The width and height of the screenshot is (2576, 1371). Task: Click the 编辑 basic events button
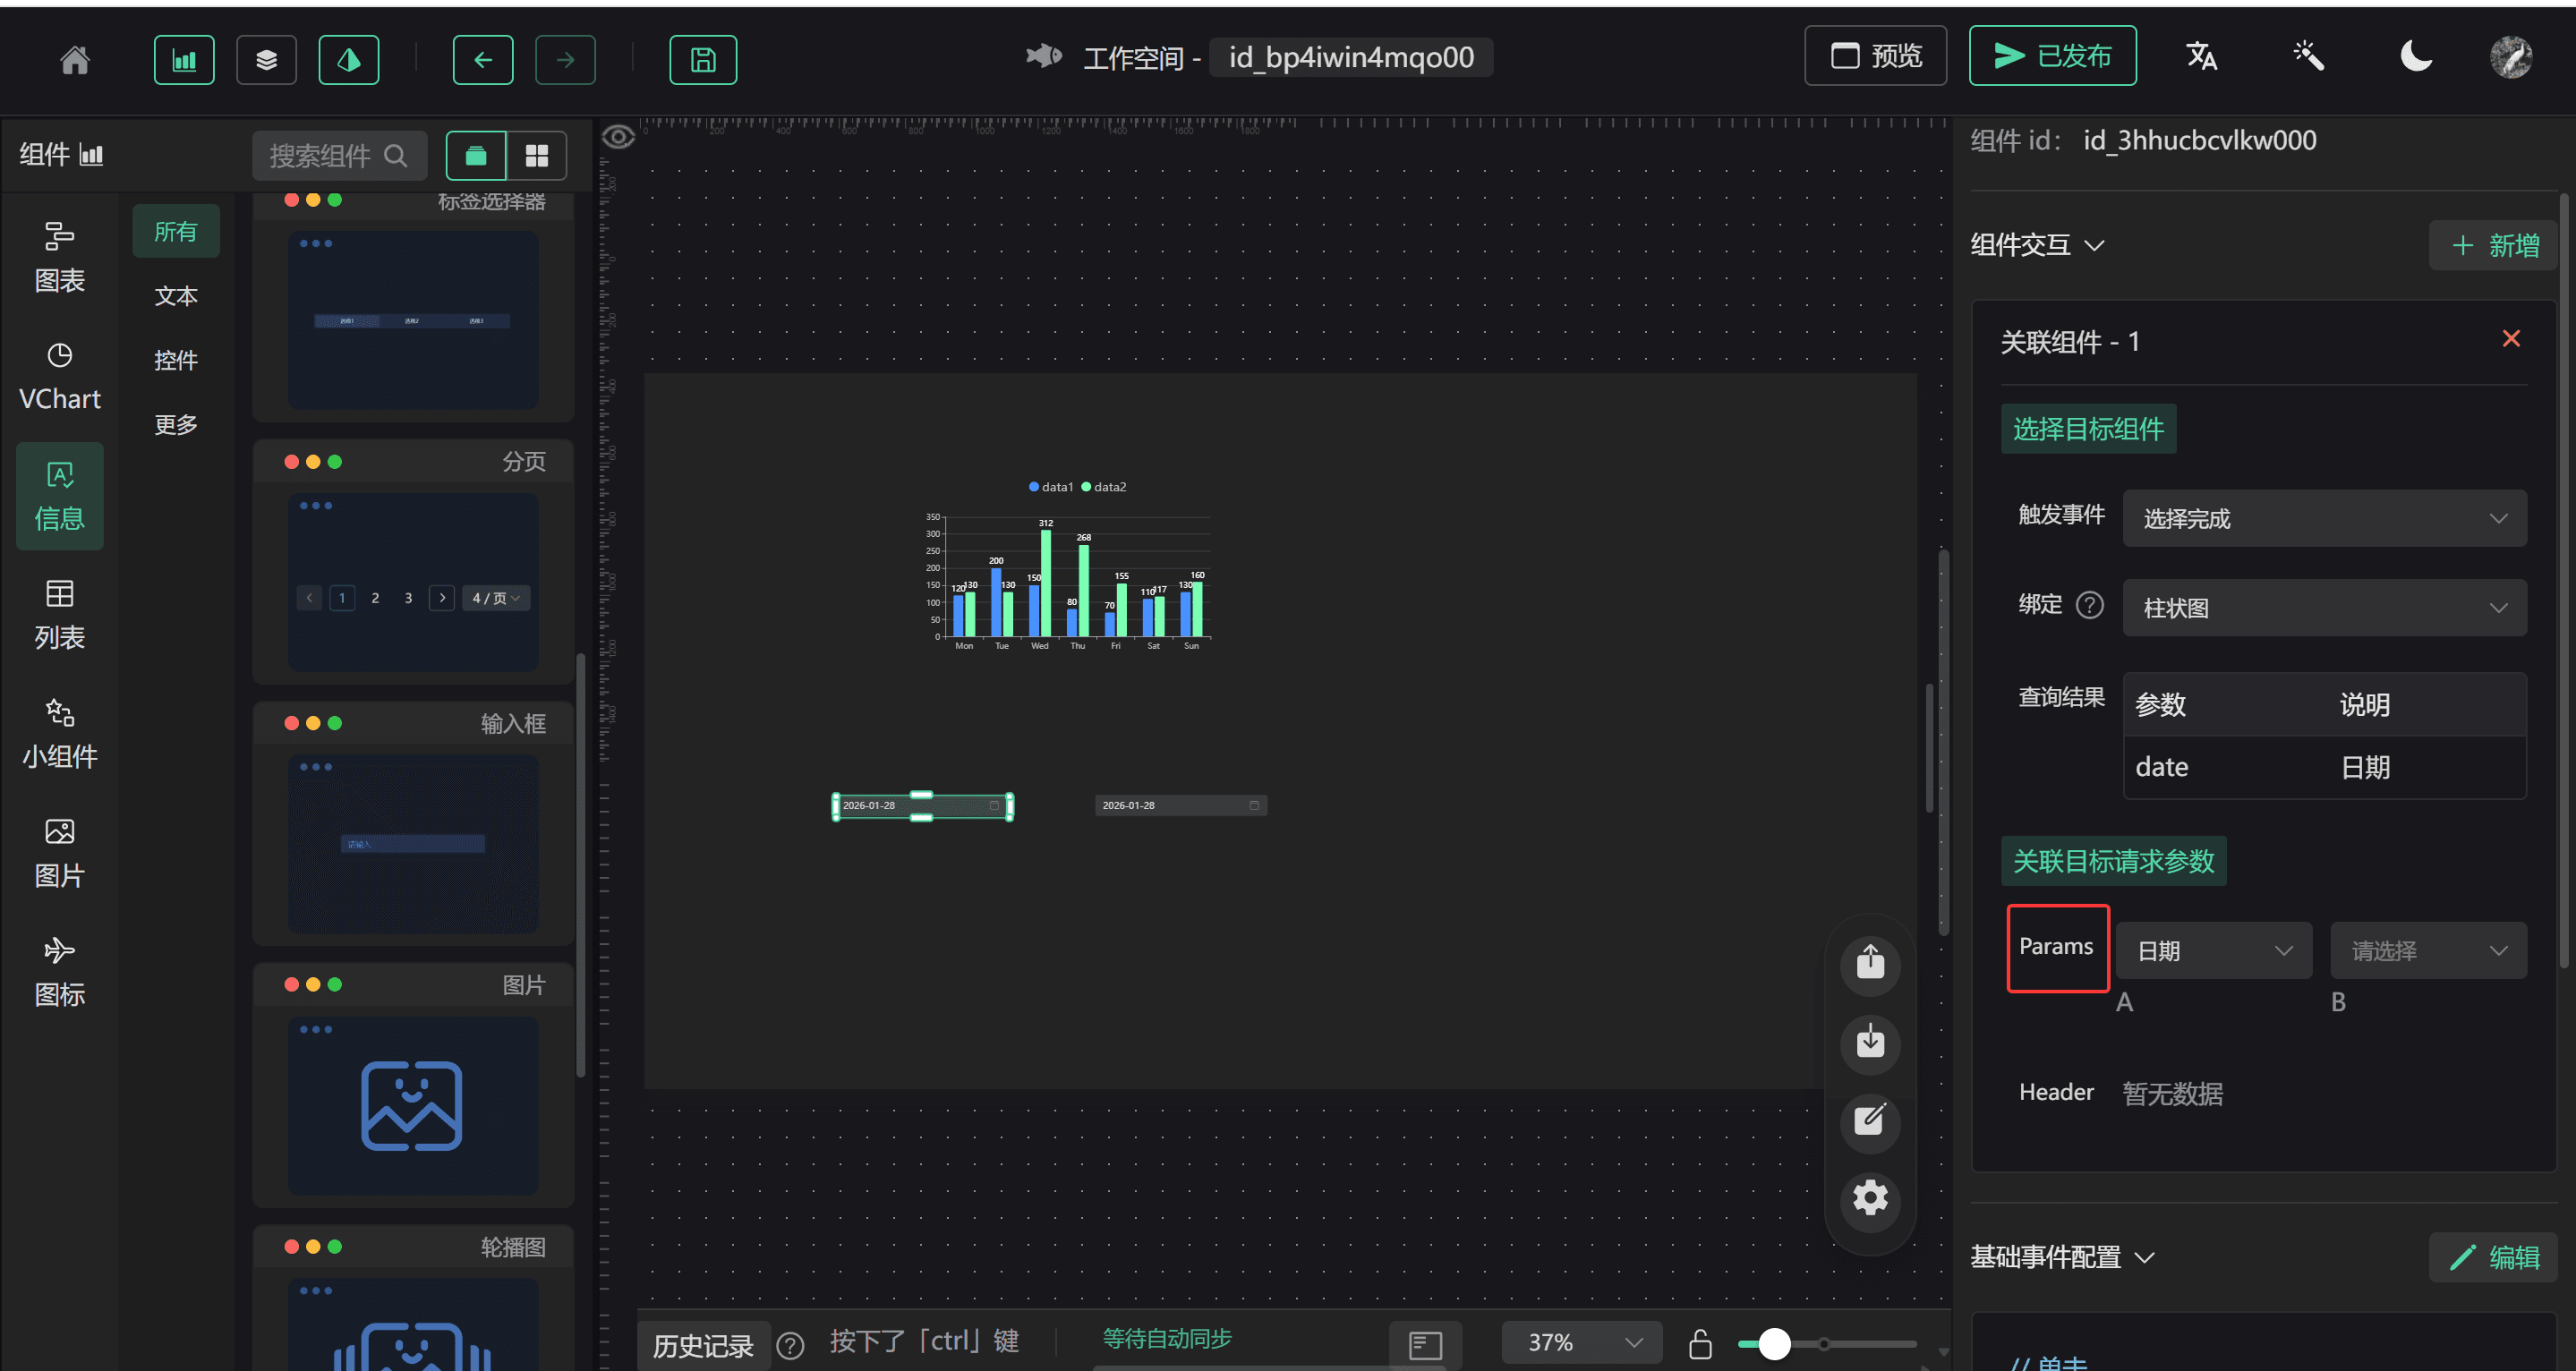click(2494, 1257)
